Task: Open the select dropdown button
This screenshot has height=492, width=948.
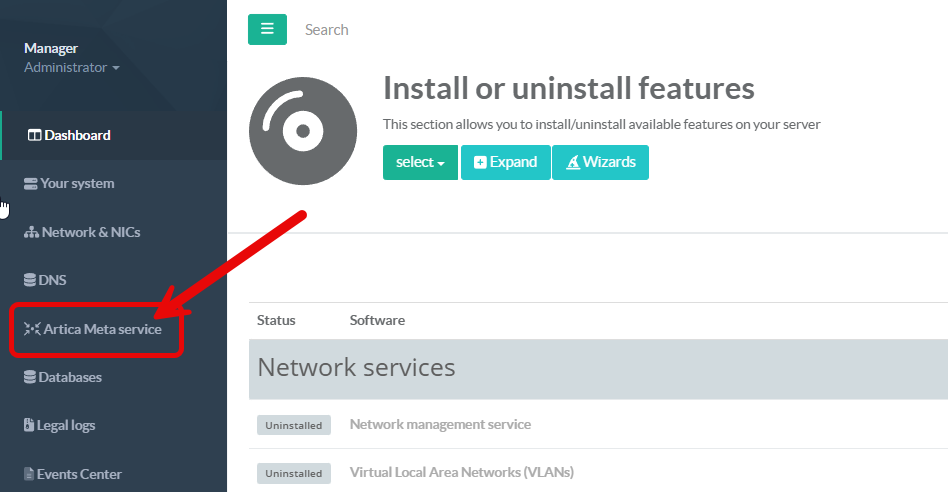Action: click(x=420, y=162)
